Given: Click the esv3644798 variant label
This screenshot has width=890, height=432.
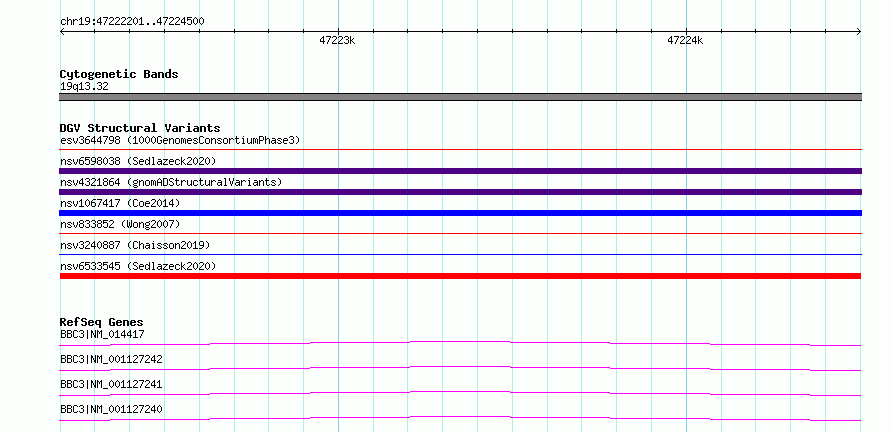Looking at the screenshot, I should pyautogui.click(x=180, y=140).
